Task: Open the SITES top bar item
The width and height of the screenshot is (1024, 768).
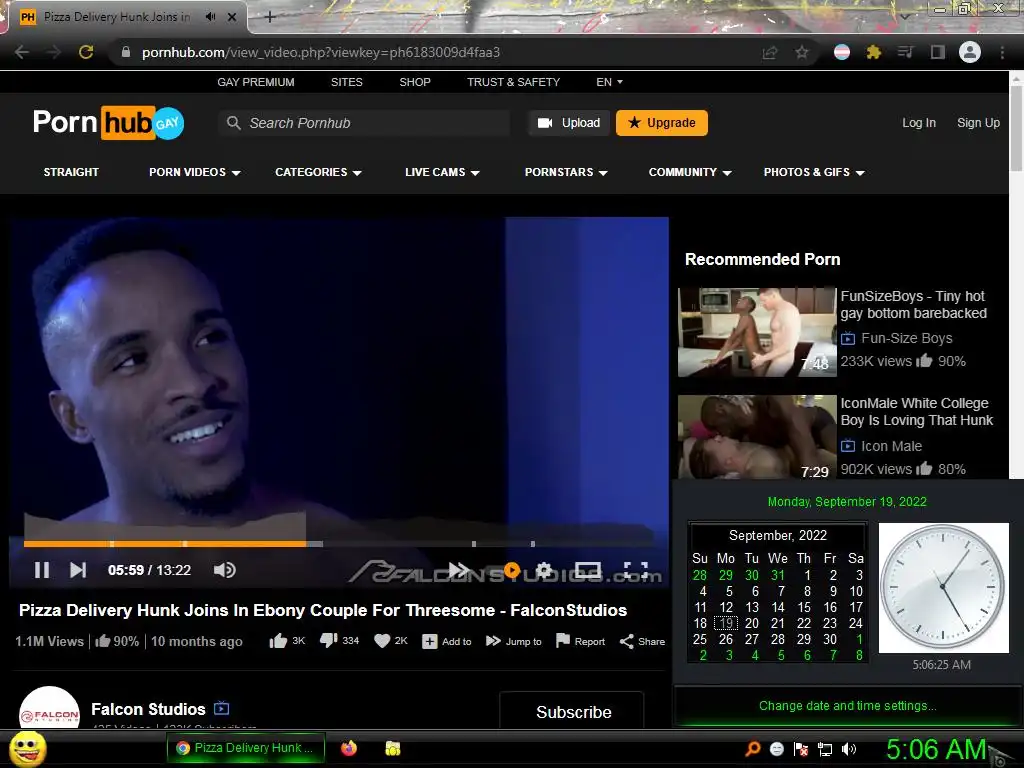Action: point(347,82)
